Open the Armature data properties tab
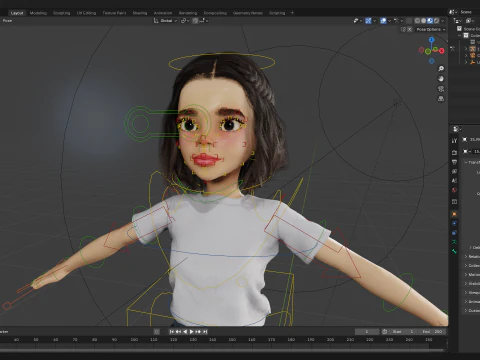Viewport: 480px width, 360px height. coord(454,242)
